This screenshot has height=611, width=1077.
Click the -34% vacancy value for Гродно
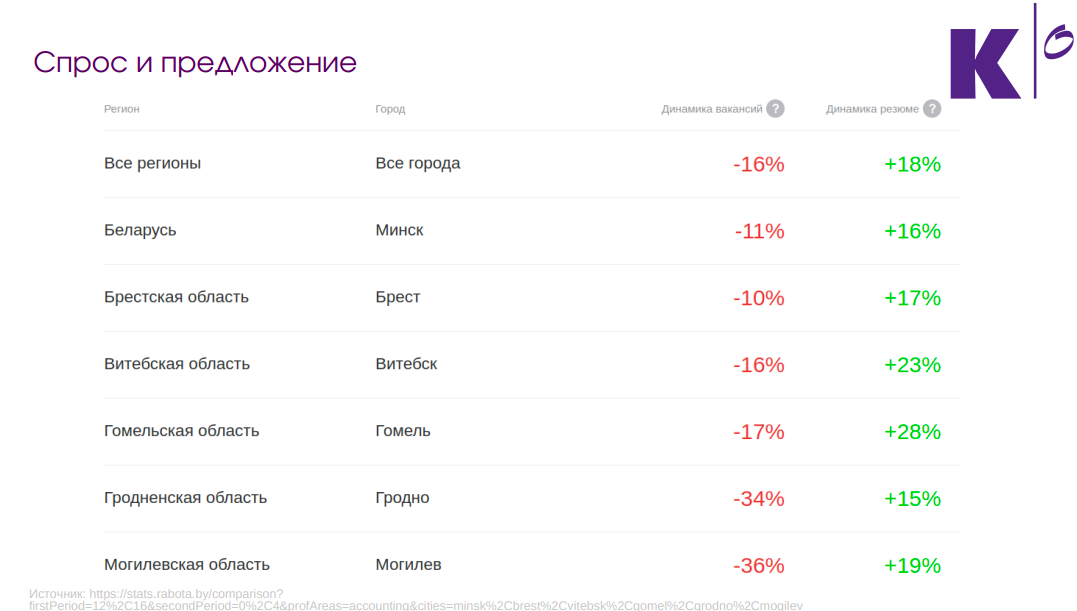pos(758,498)
